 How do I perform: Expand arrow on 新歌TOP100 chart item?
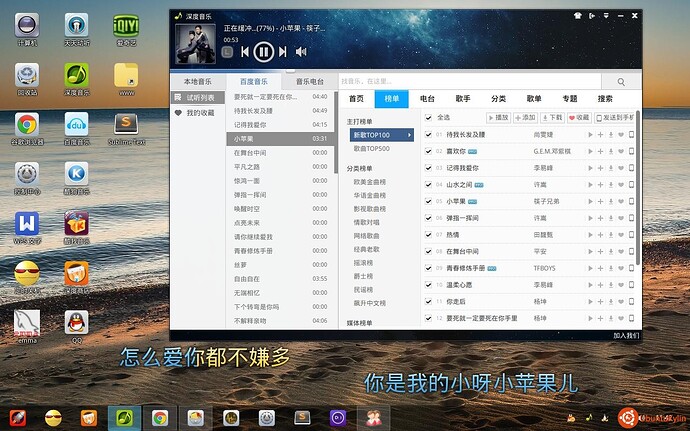click(x=409, y=135)
